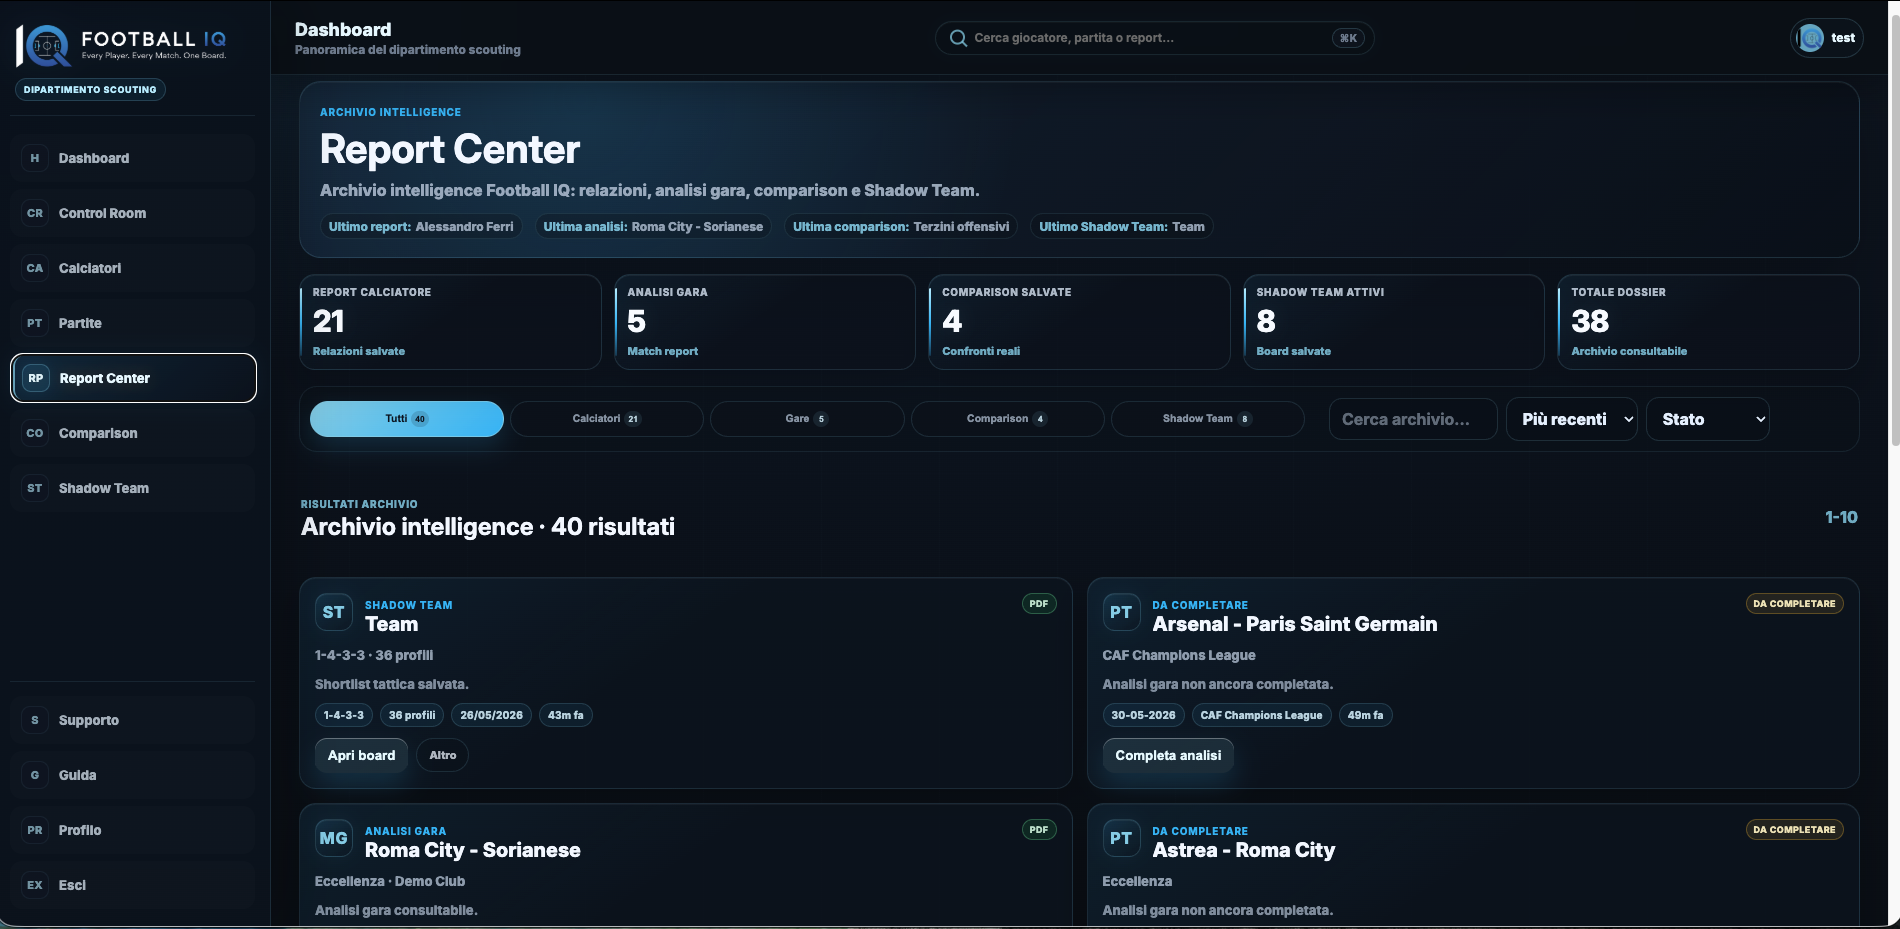Image resolution: width=1900 pixels, height=929 pixels.
Task: Click the Totale Dossier 38 card
Action: point(1709,322)
